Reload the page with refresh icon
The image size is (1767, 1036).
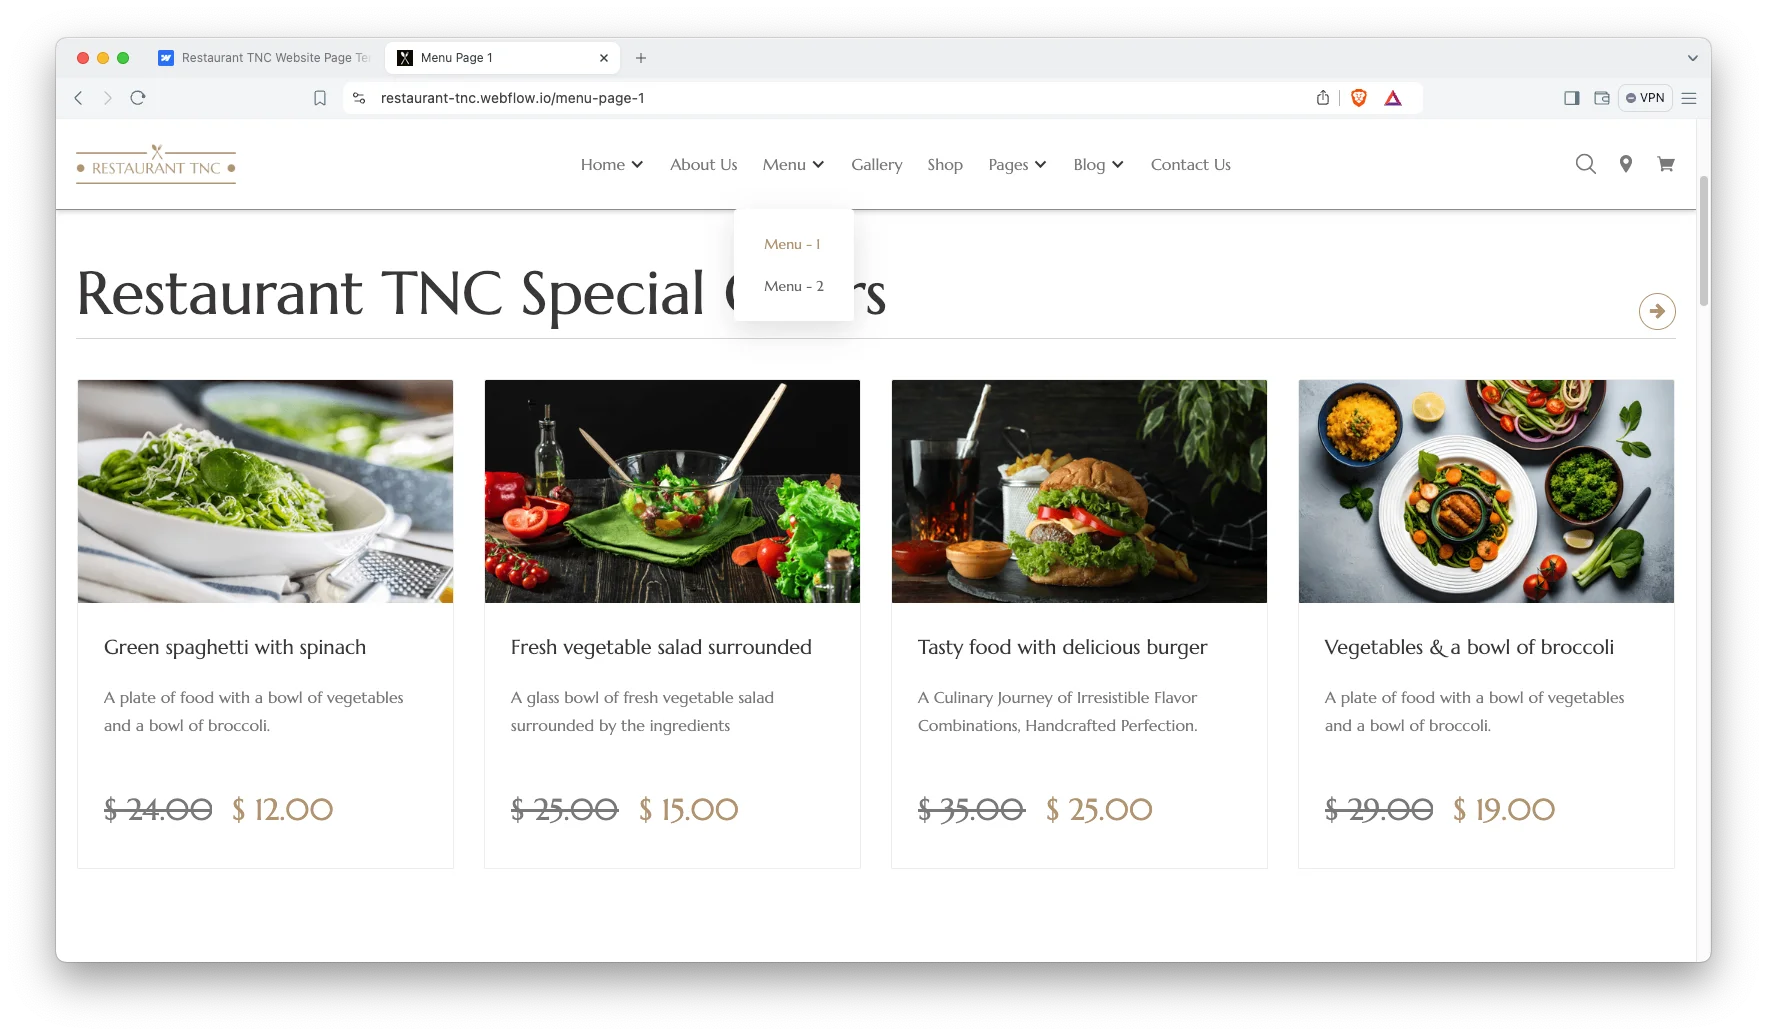click(138, 98)
